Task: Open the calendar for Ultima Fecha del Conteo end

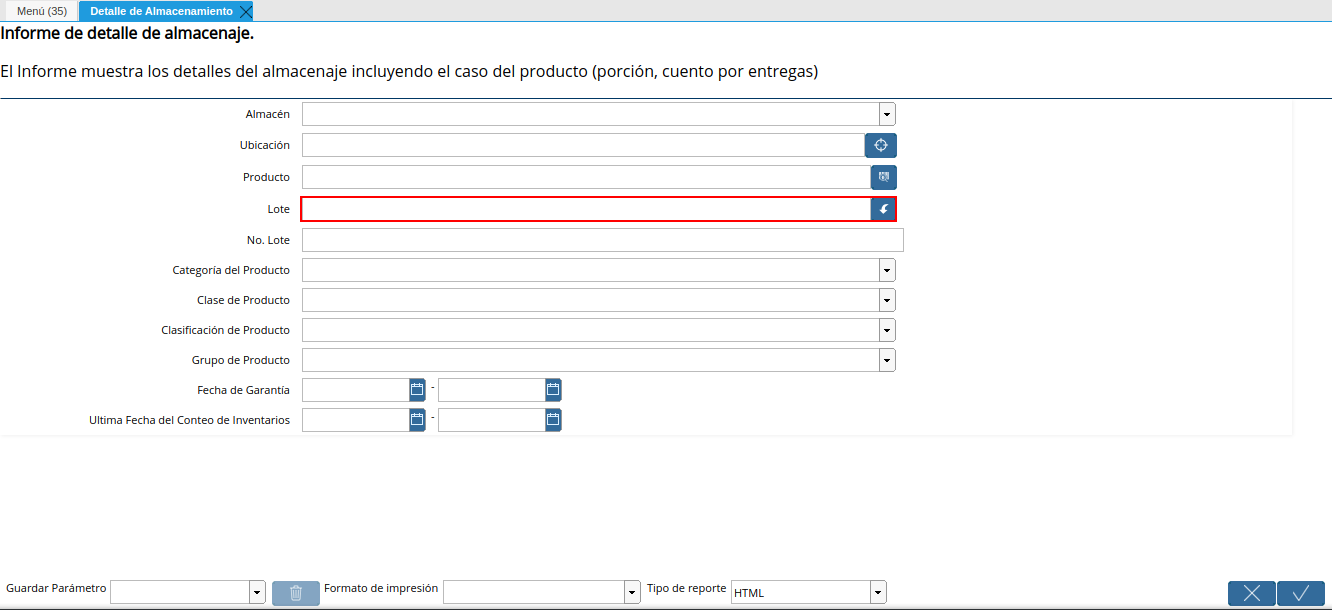Action: (x=551, y=419)
